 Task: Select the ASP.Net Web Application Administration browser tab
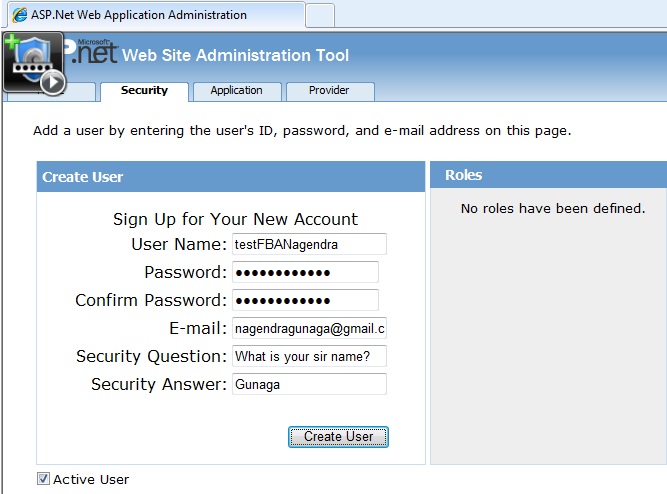[x=156, y=15]
